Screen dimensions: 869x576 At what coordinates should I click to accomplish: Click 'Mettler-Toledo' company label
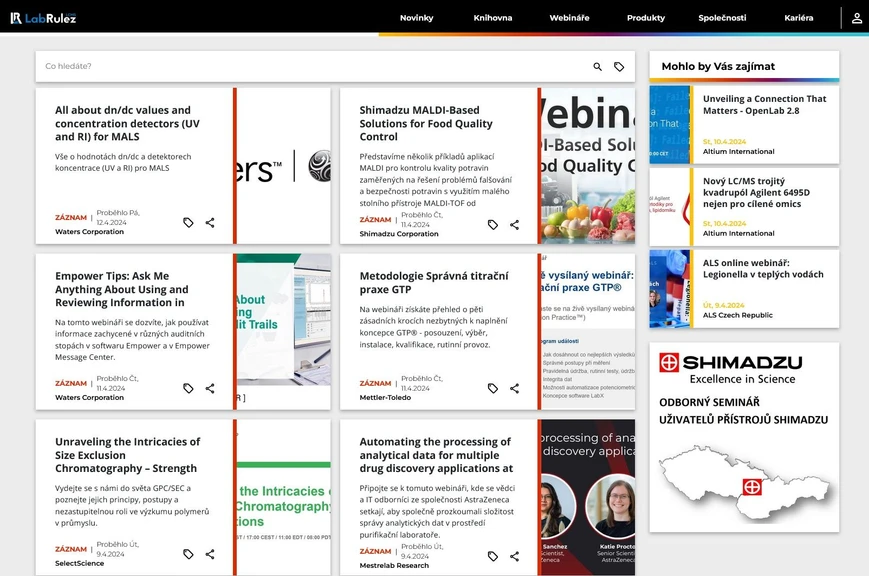[385, 397]
